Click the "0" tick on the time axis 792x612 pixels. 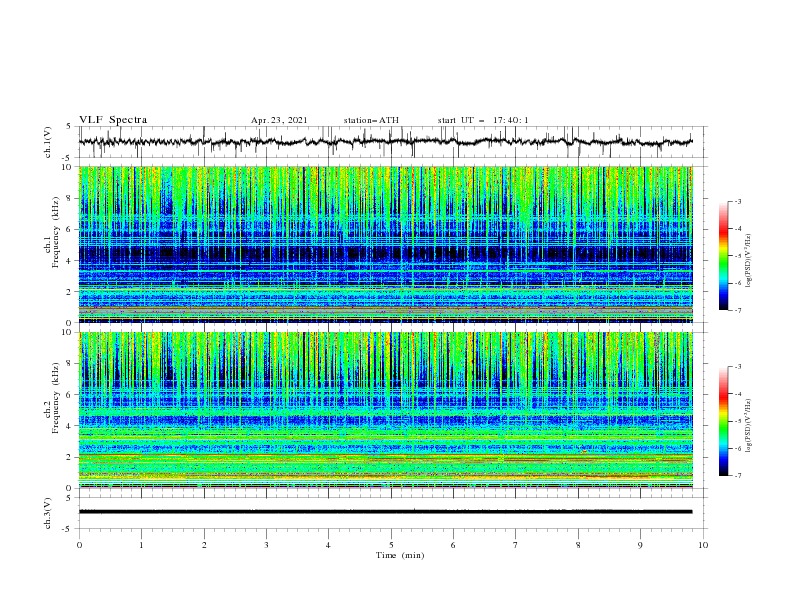(x=79, y=545)
